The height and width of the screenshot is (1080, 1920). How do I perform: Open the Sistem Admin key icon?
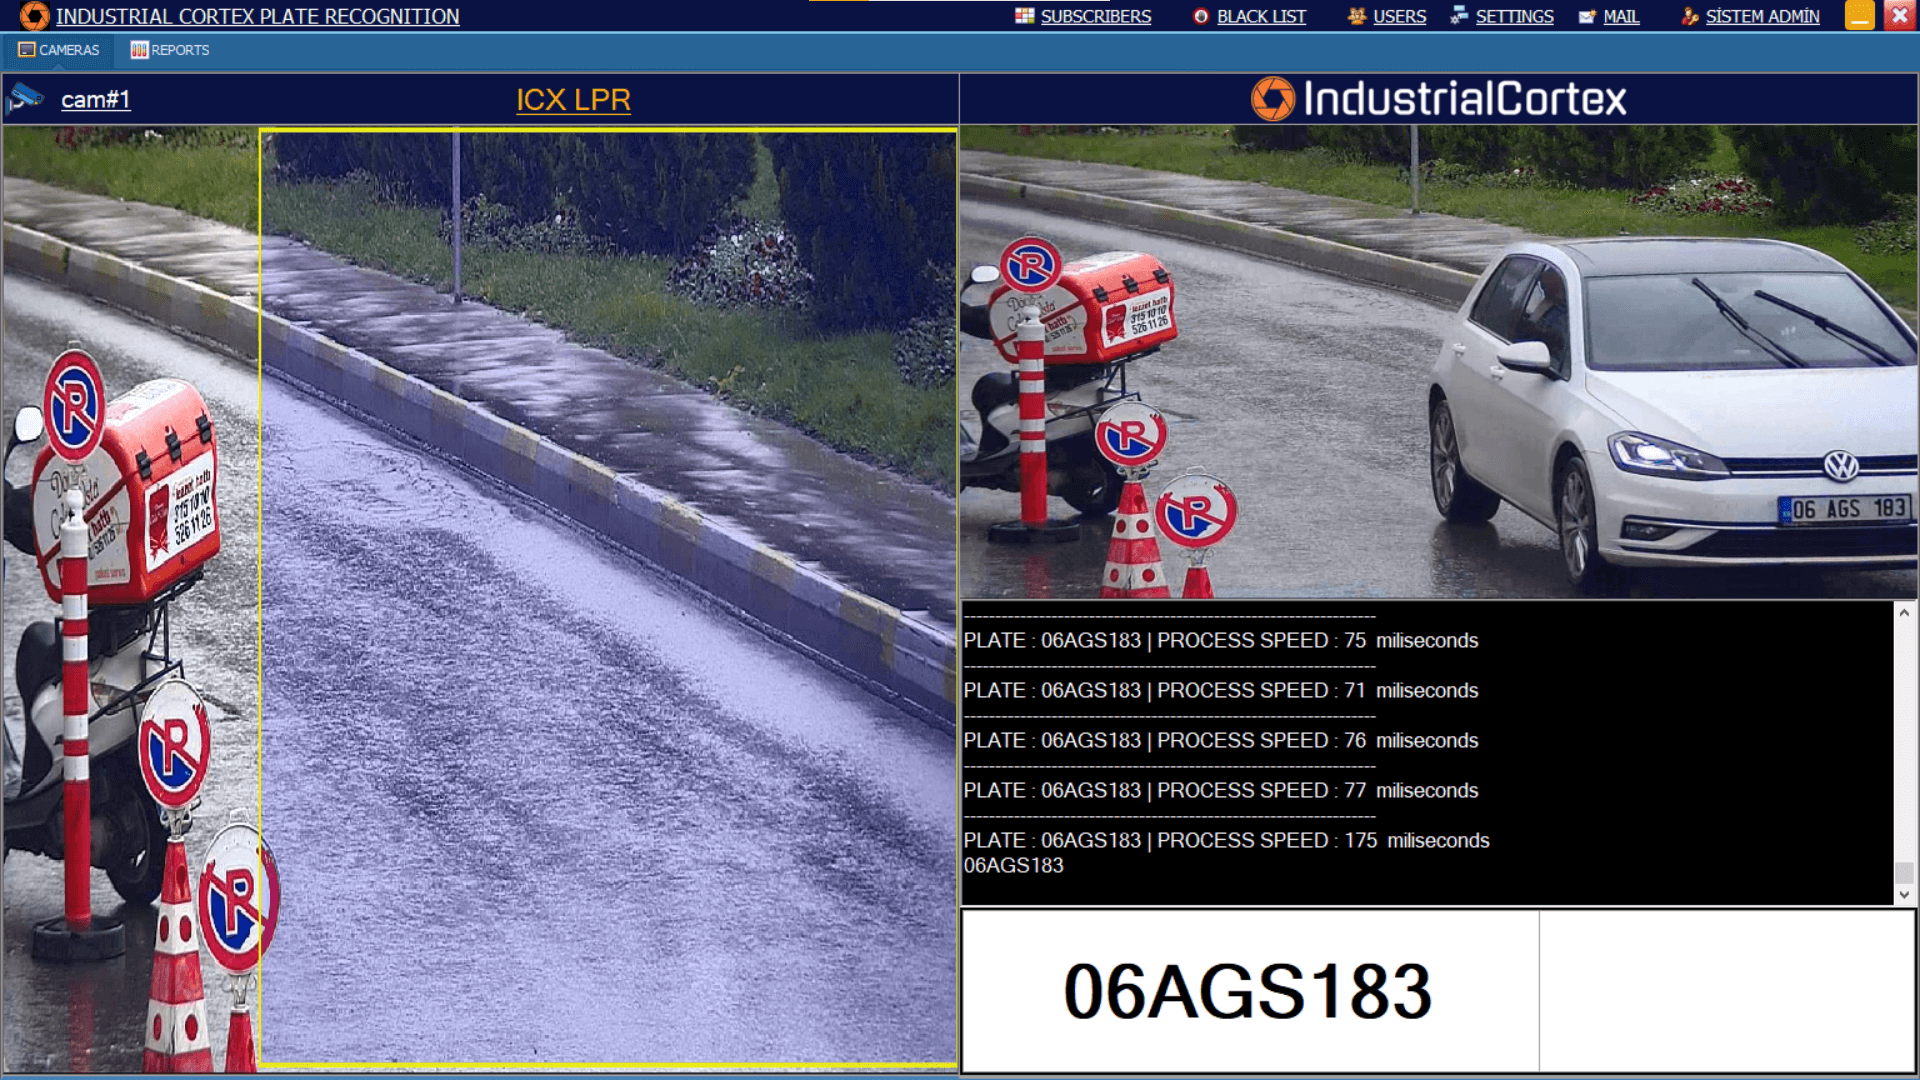[x=1689, y=16]
